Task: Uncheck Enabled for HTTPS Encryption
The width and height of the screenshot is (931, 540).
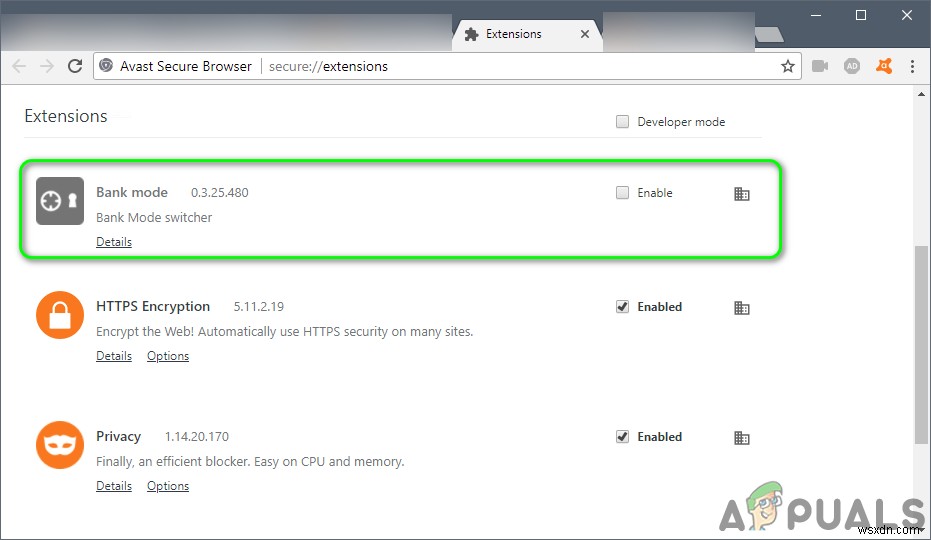Action: pyautogui.click(x=622, y=307)
